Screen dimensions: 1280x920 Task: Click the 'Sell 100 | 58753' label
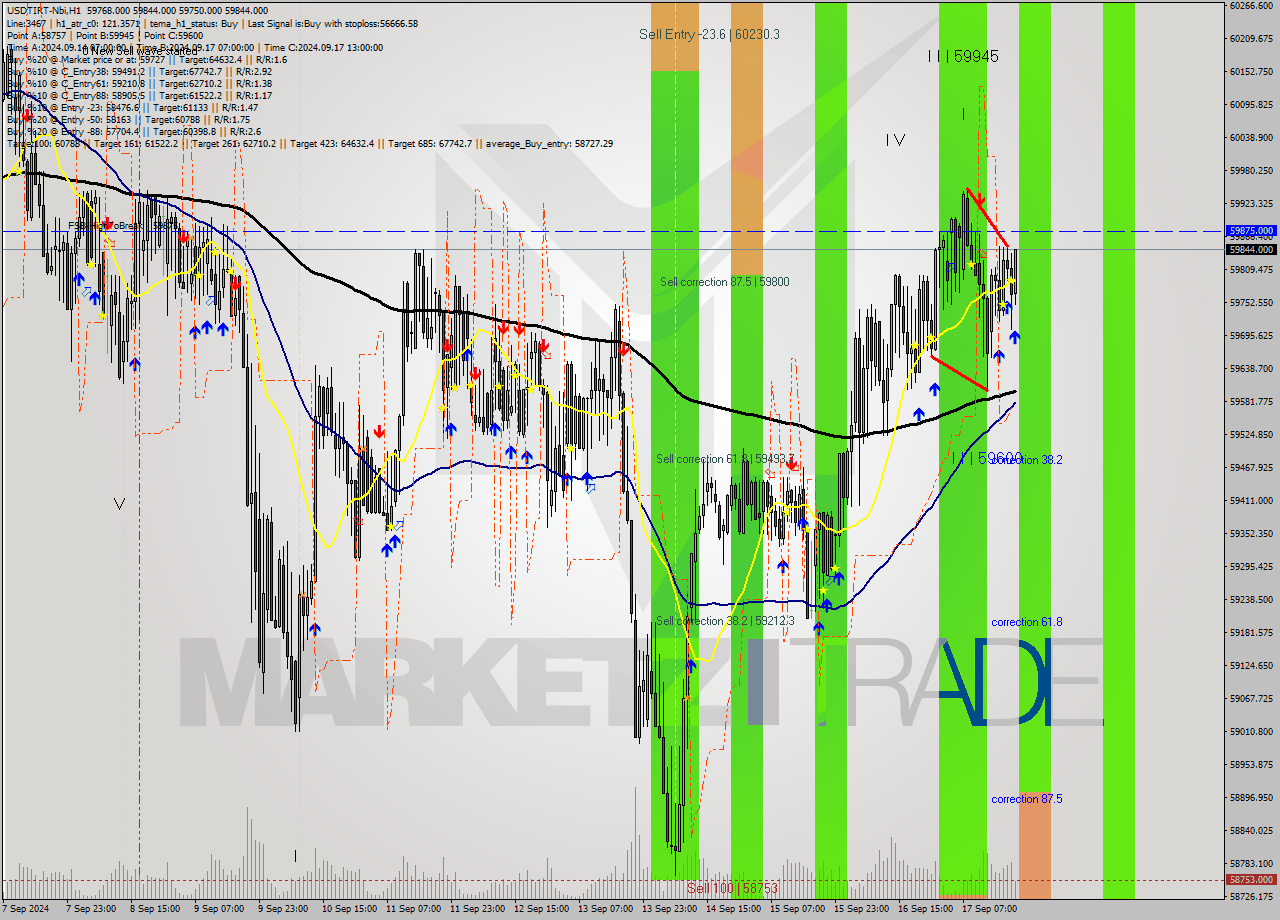[x=732, y=888]
